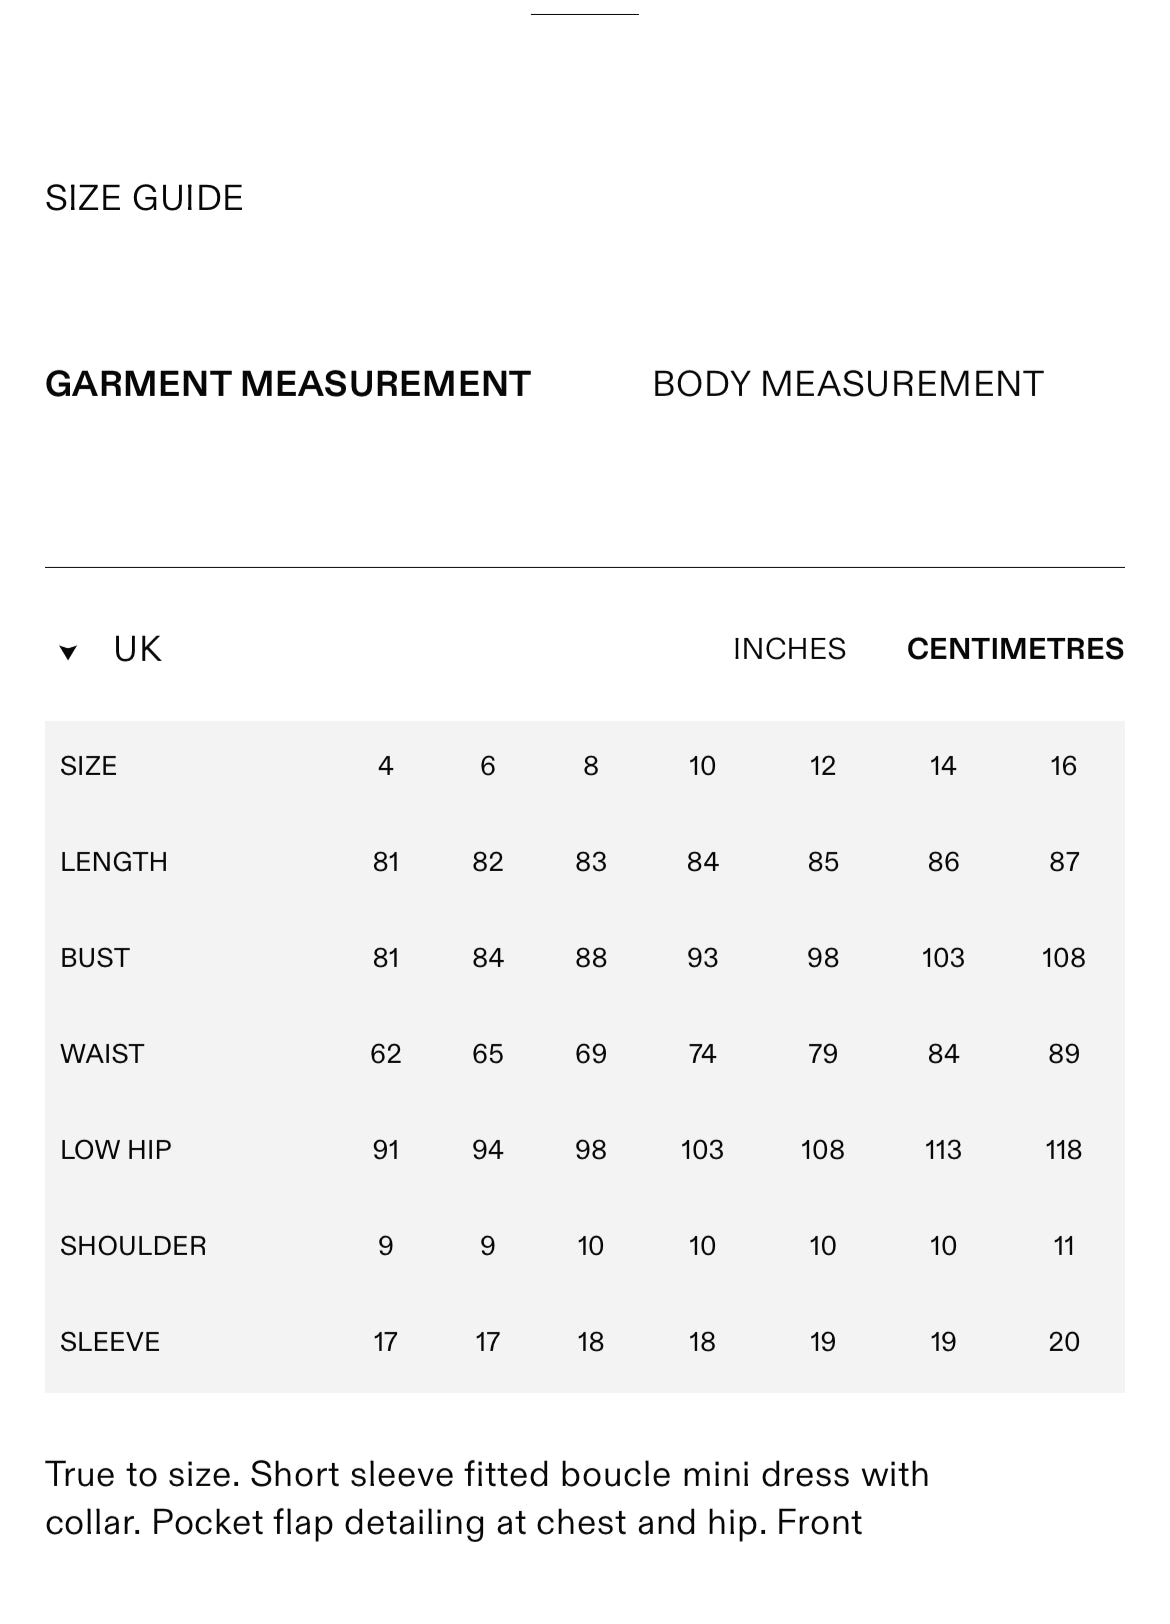
Task: Select size 16 column header
Action: (1064, 766)
